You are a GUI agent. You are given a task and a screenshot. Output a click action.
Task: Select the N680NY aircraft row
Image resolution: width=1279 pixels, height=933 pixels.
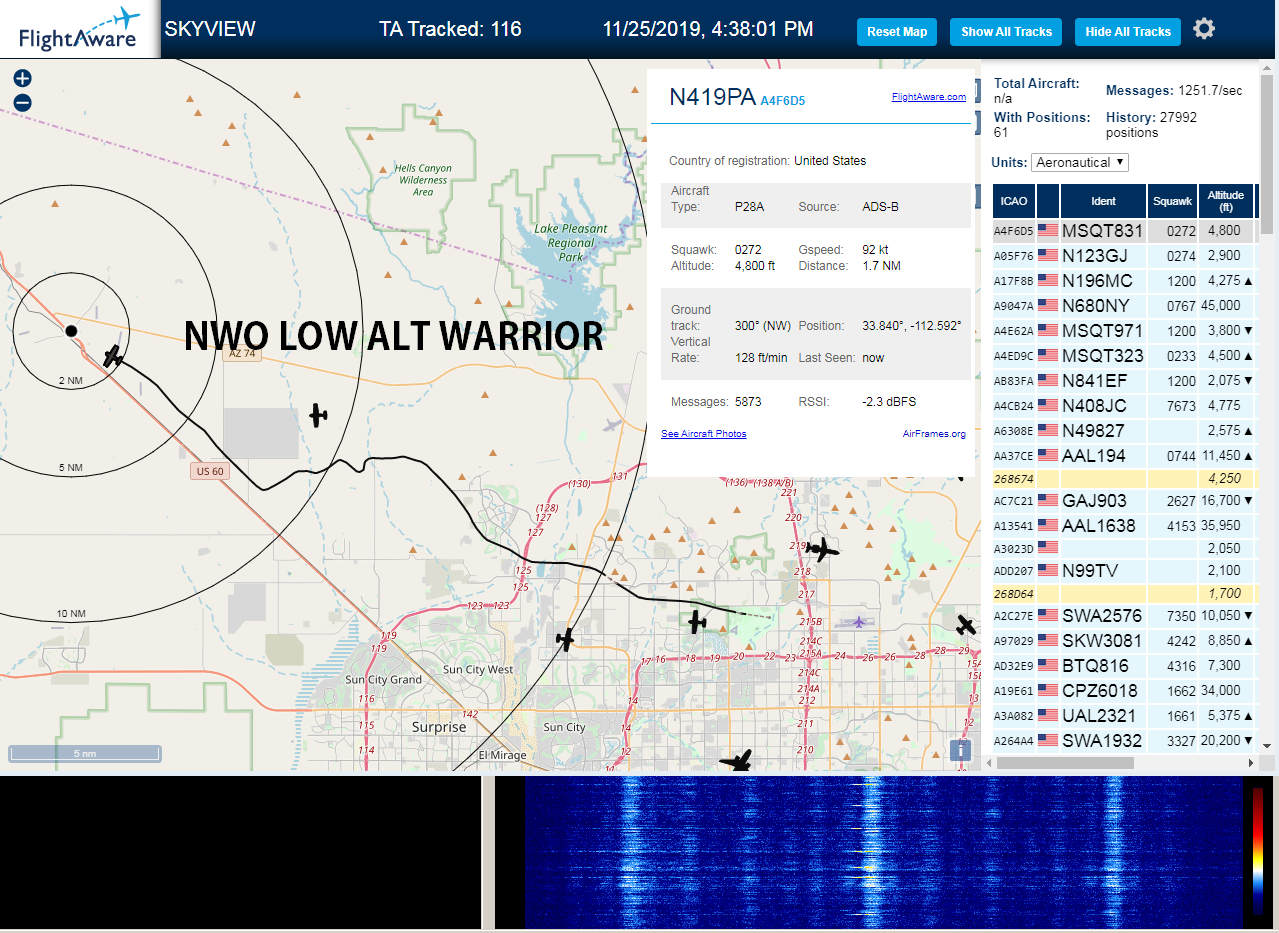point(1124,306)
